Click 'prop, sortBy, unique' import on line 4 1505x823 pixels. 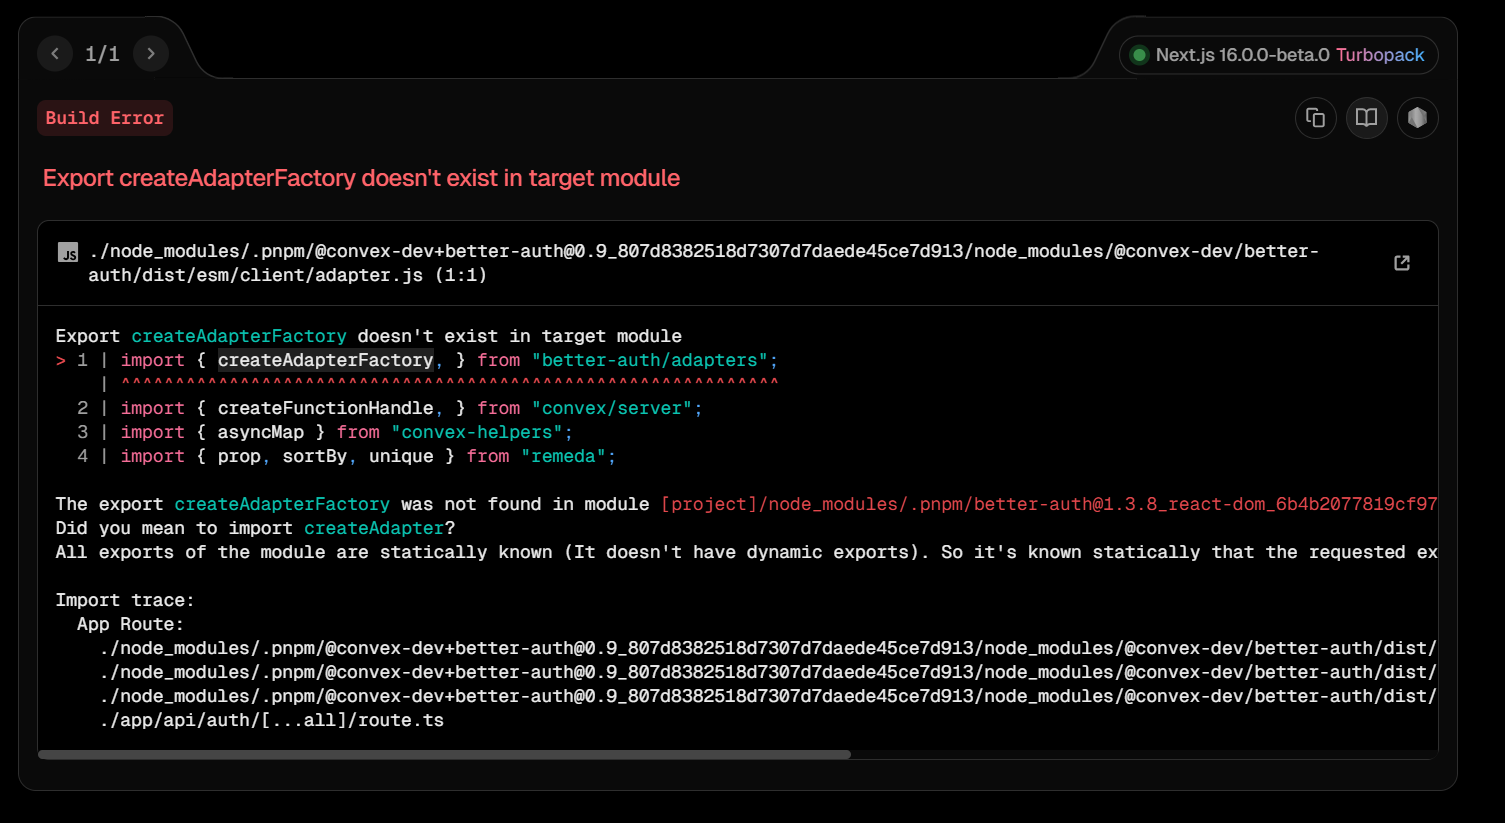(x=326, y=456)
